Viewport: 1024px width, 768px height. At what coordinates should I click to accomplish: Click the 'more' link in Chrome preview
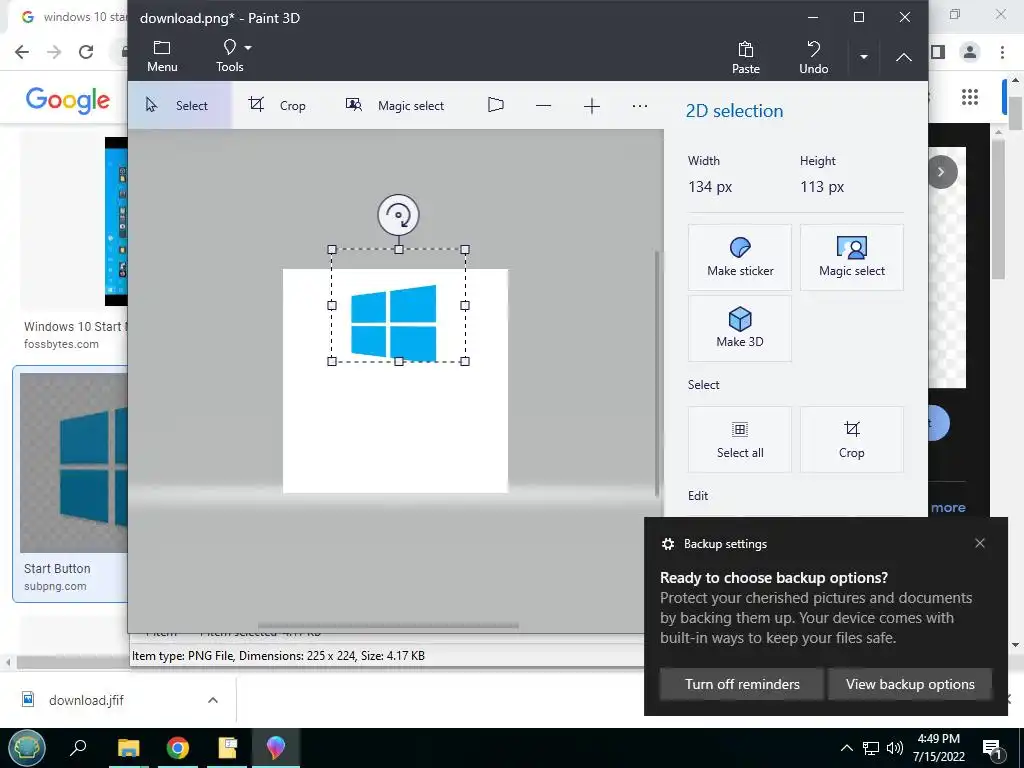(948, 507)
